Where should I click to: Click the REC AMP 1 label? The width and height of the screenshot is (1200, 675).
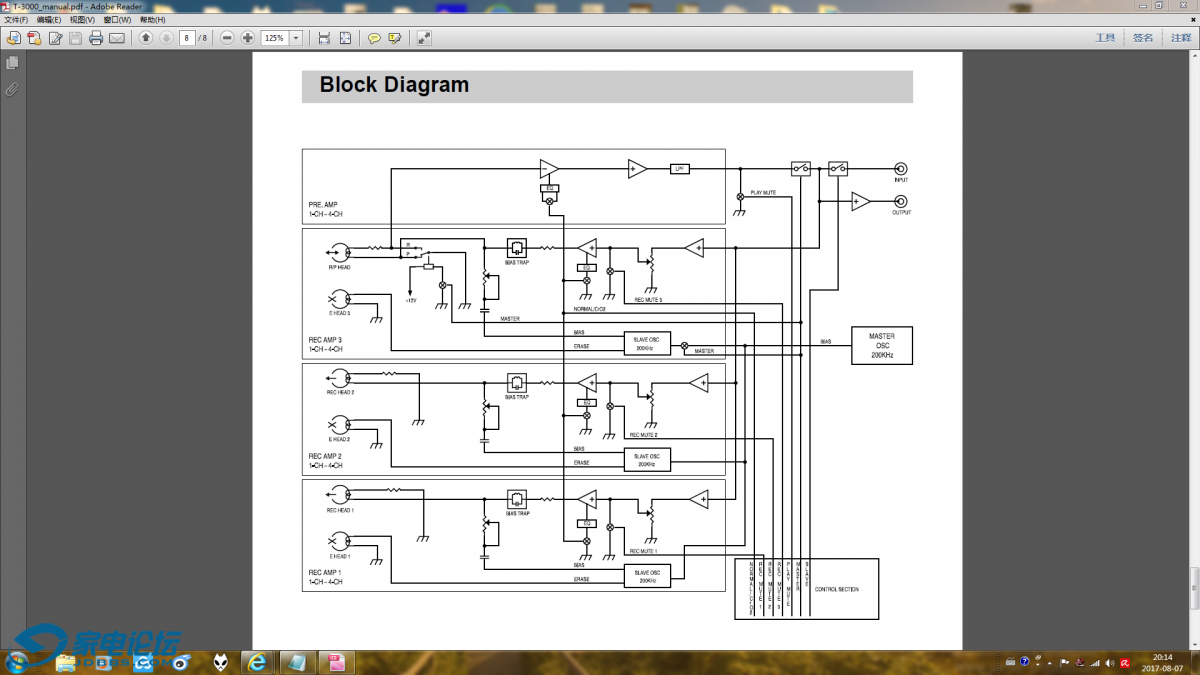pyautogui.click(x=325, y=573)
